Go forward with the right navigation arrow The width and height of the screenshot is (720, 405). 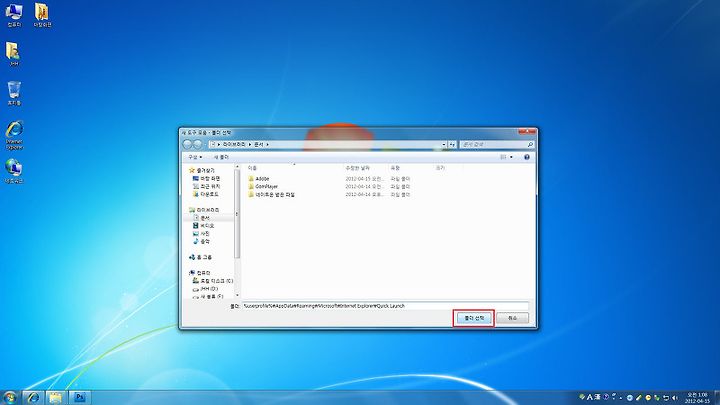click(198, 144)
